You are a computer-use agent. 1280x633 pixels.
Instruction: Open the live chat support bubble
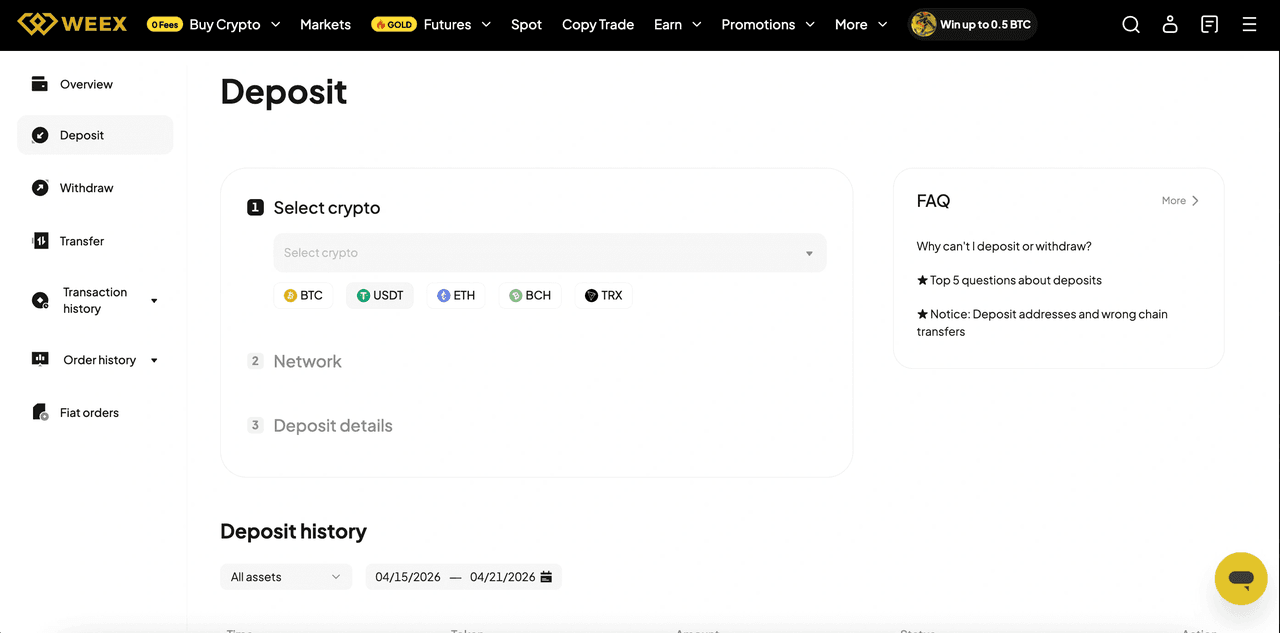pyautogui.click(x=1241, y=578)
